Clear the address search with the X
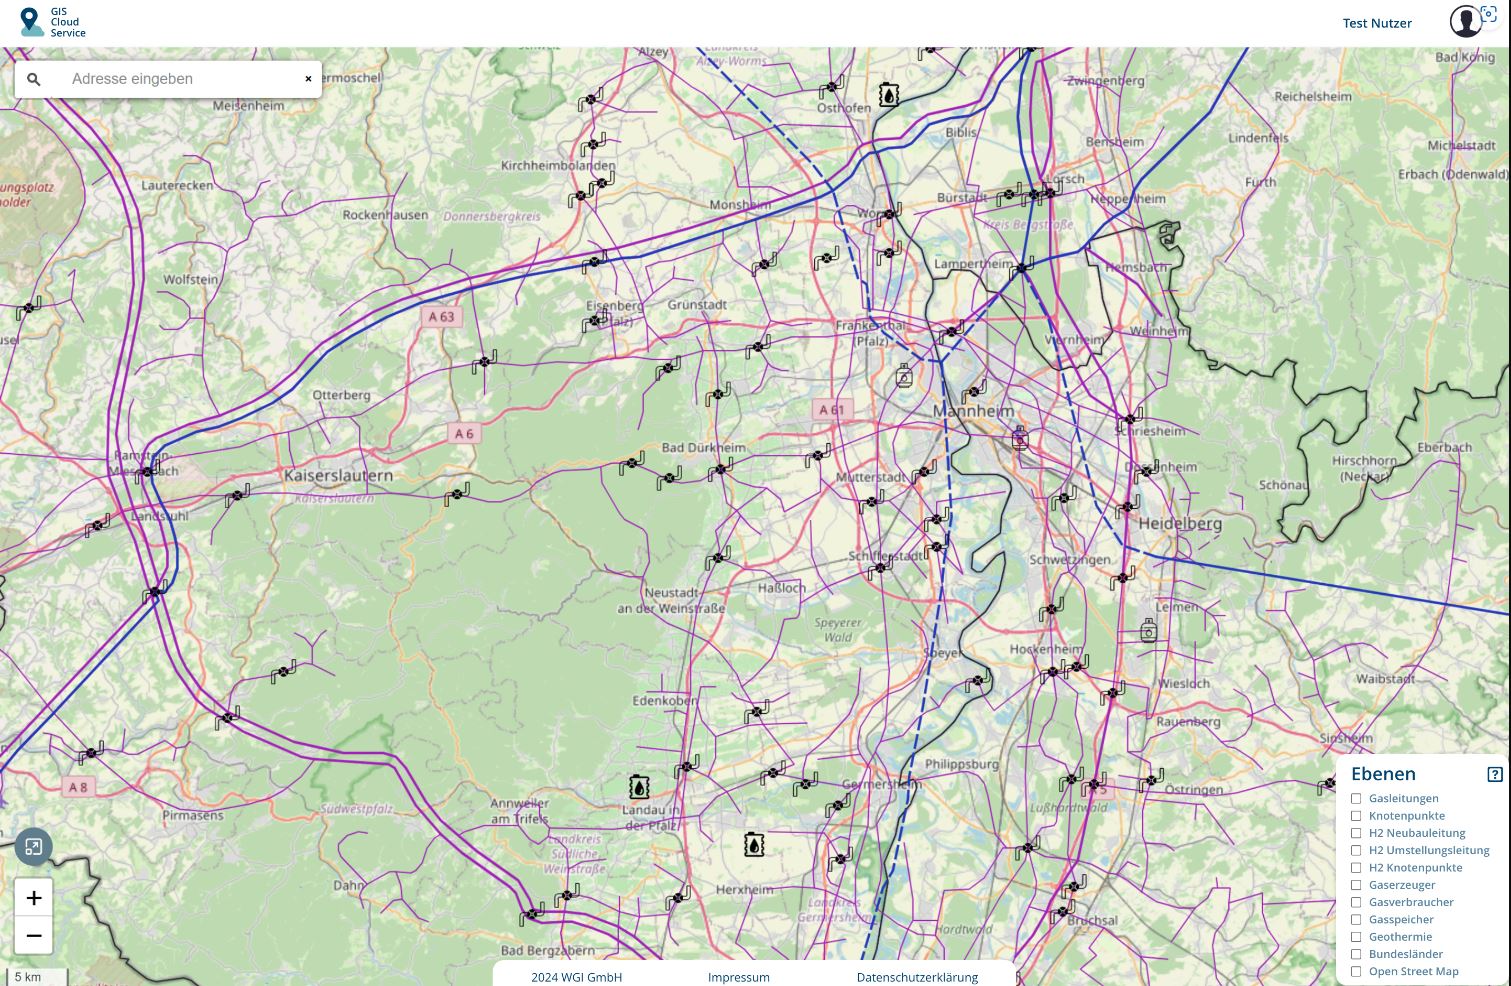This screenshot has width=1511, height=986. pyautogui.click(x=308, y=79)
